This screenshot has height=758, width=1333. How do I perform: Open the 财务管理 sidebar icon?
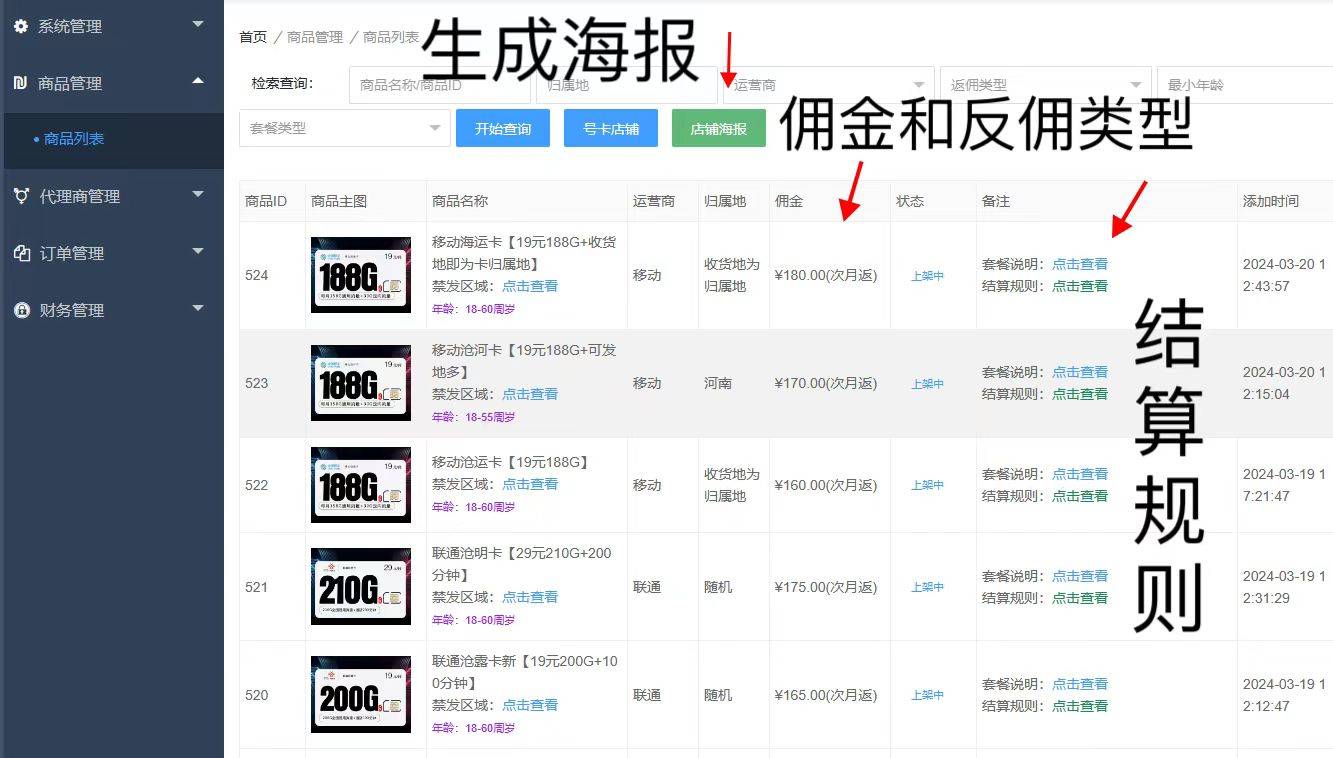[x=20, y=310]
